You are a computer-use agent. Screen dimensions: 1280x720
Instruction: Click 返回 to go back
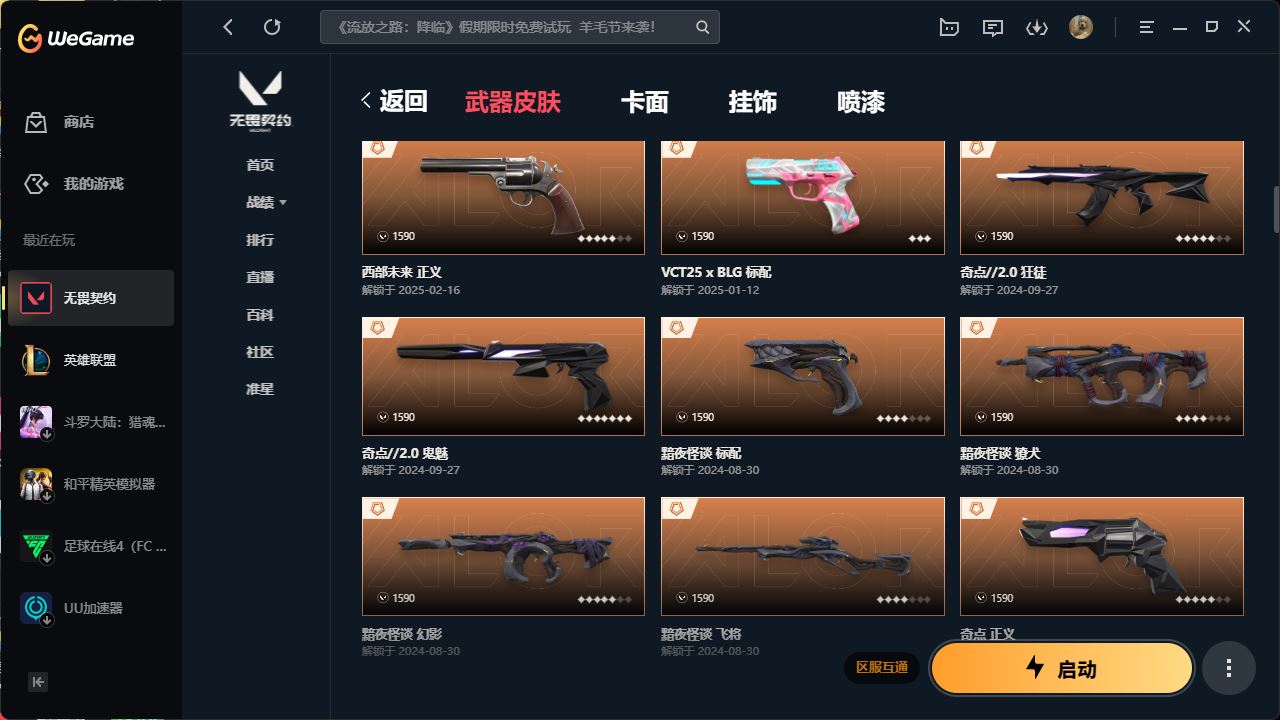coord(395,101)
